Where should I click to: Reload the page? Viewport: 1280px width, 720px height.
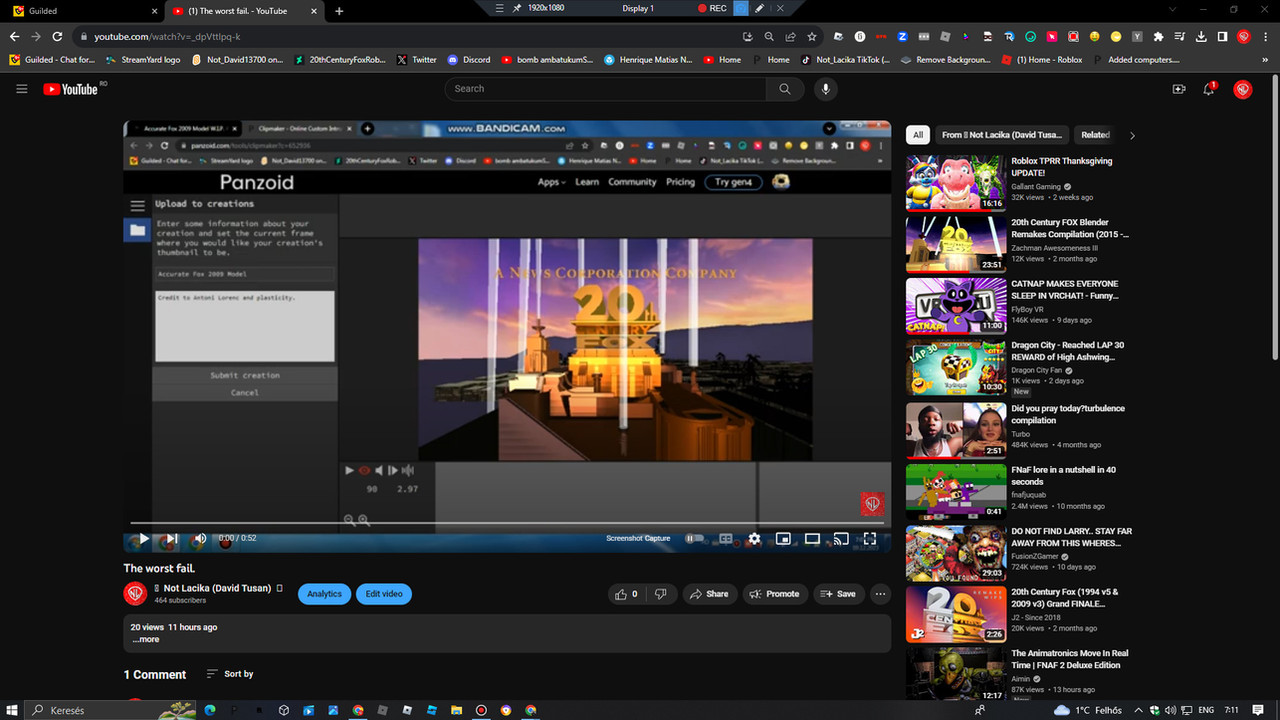[57, 37]
